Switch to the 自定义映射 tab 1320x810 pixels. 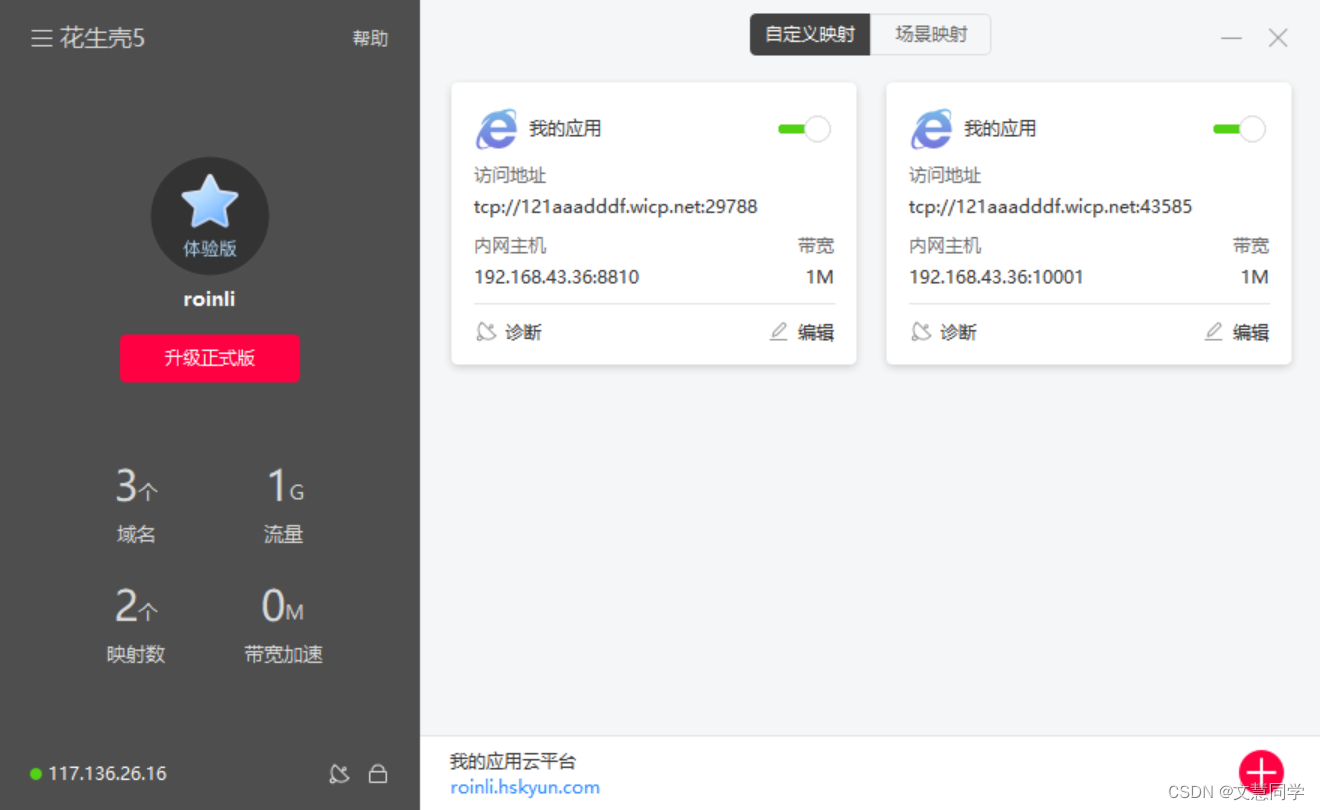[x=810, y=34]
